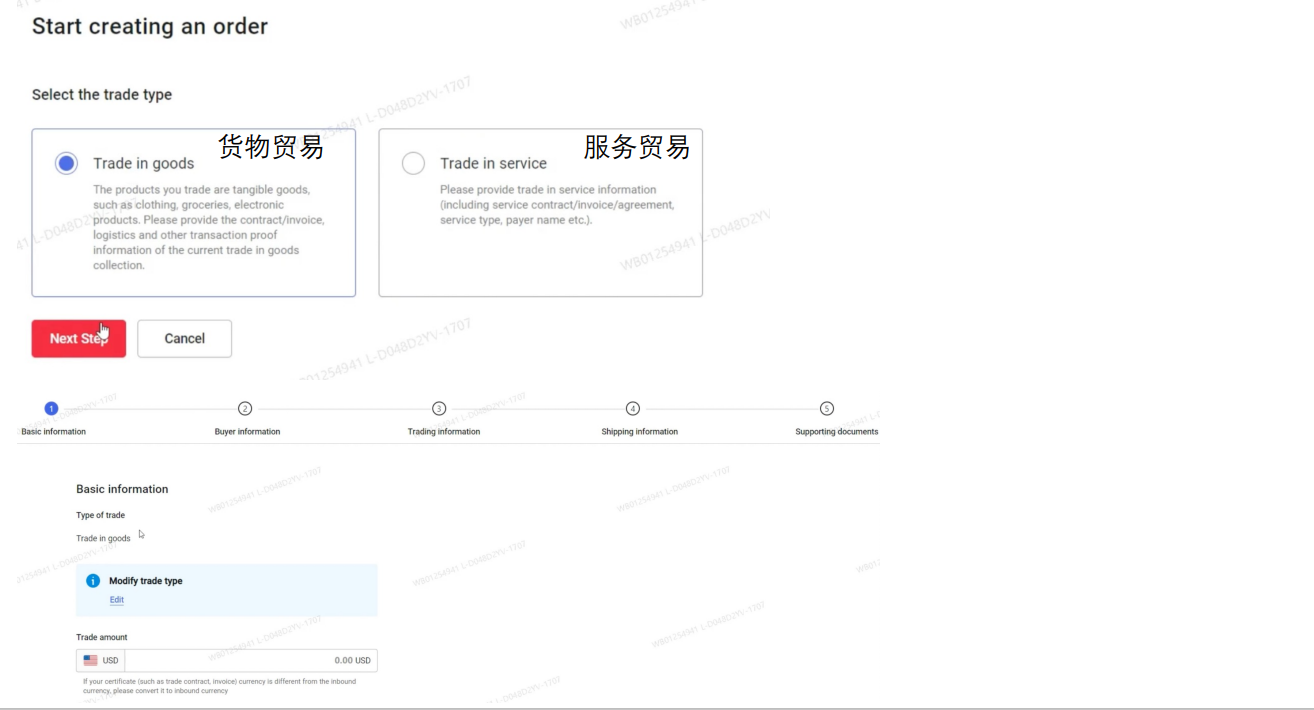Click the step 5 numbered circle
Viewport: 1314px width, 710px height.
point(827,408)
